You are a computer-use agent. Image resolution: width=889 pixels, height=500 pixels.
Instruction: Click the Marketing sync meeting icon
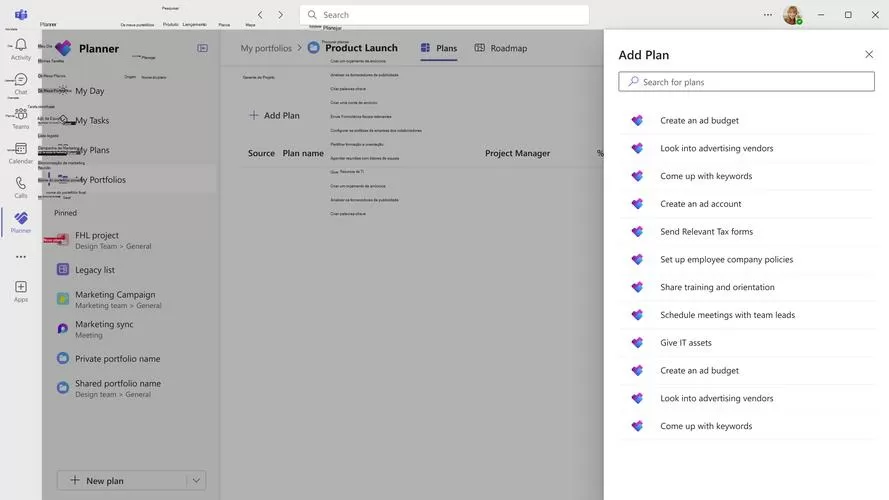coord(63,328)
